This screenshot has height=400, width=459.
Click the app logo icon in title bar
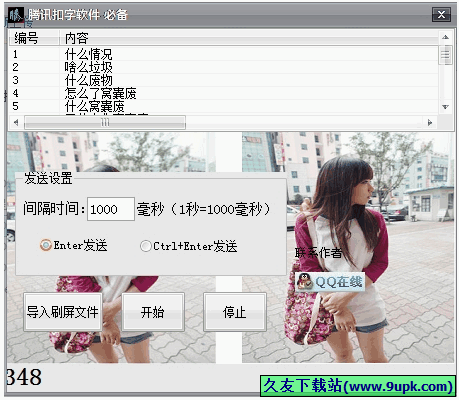coord(16,15)
